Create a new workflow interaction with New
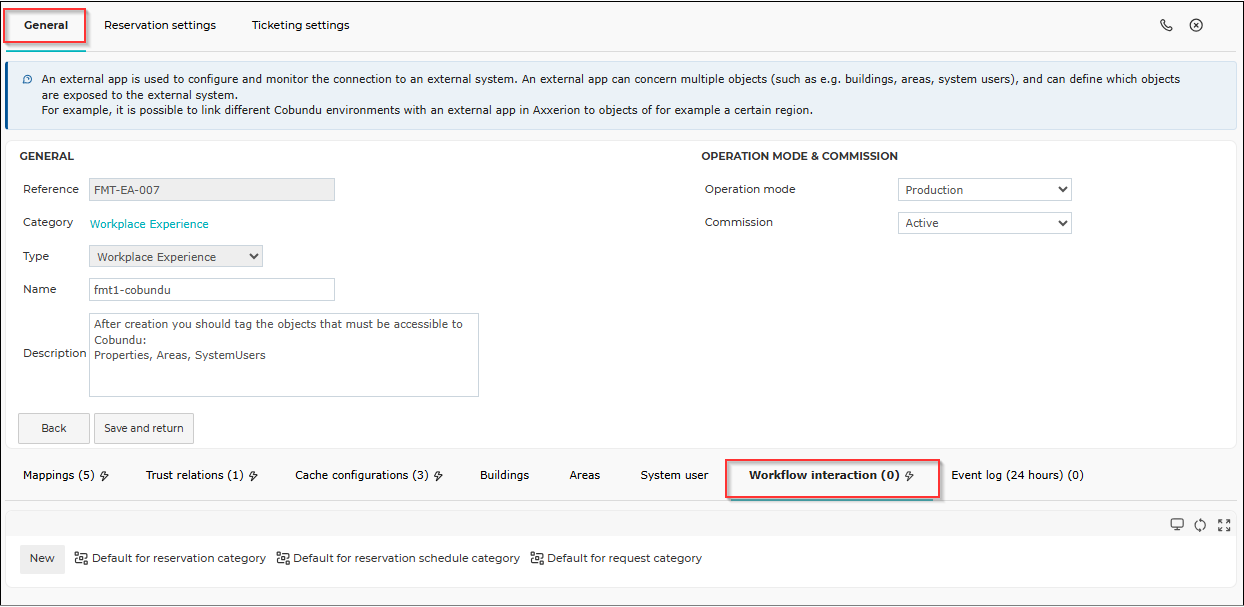 click(42, 559)
